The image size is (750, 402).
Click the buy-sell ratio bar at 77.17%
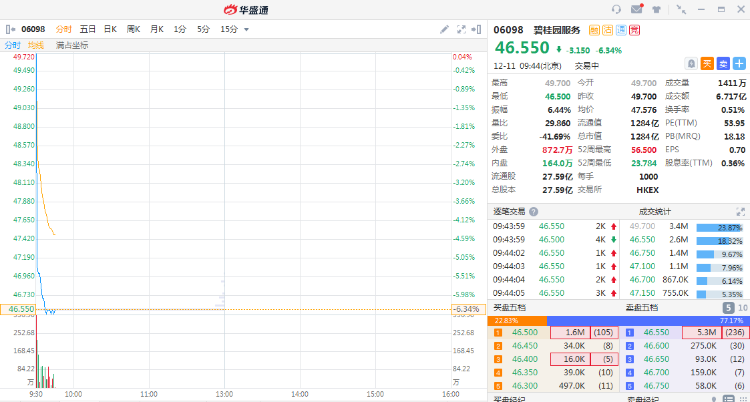[648, 321]
